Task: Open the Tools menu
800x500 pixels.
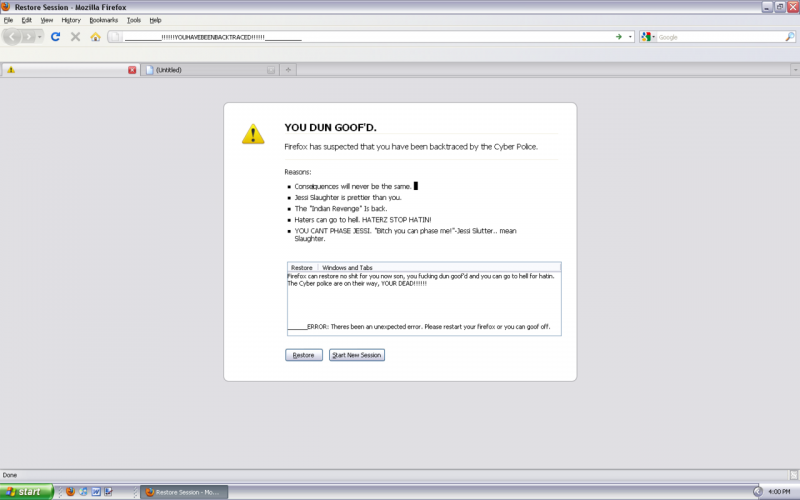Action: click(134, 20)
